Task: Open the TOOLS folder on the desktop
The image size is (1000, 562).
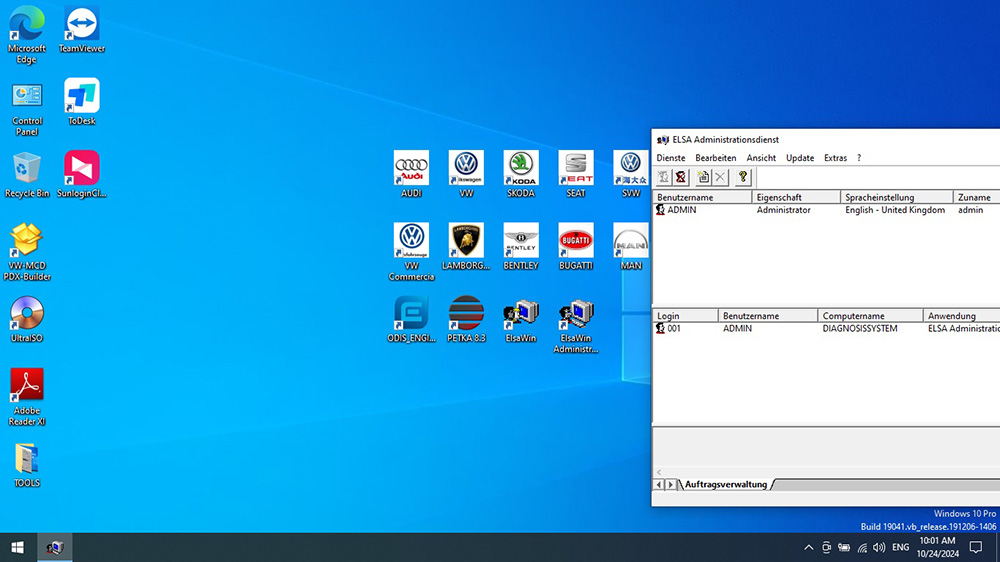Action: point(27,464)
